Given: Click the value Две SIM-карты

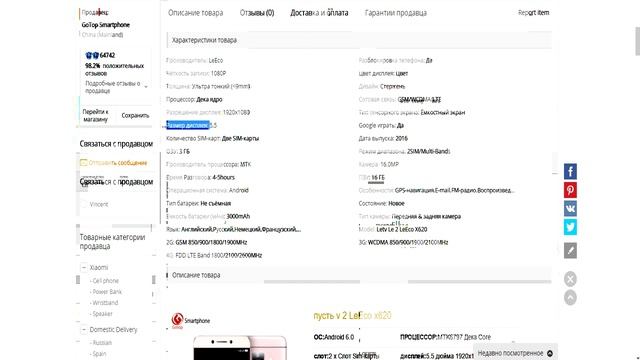Looking at the screenshot, I should 240,138.
